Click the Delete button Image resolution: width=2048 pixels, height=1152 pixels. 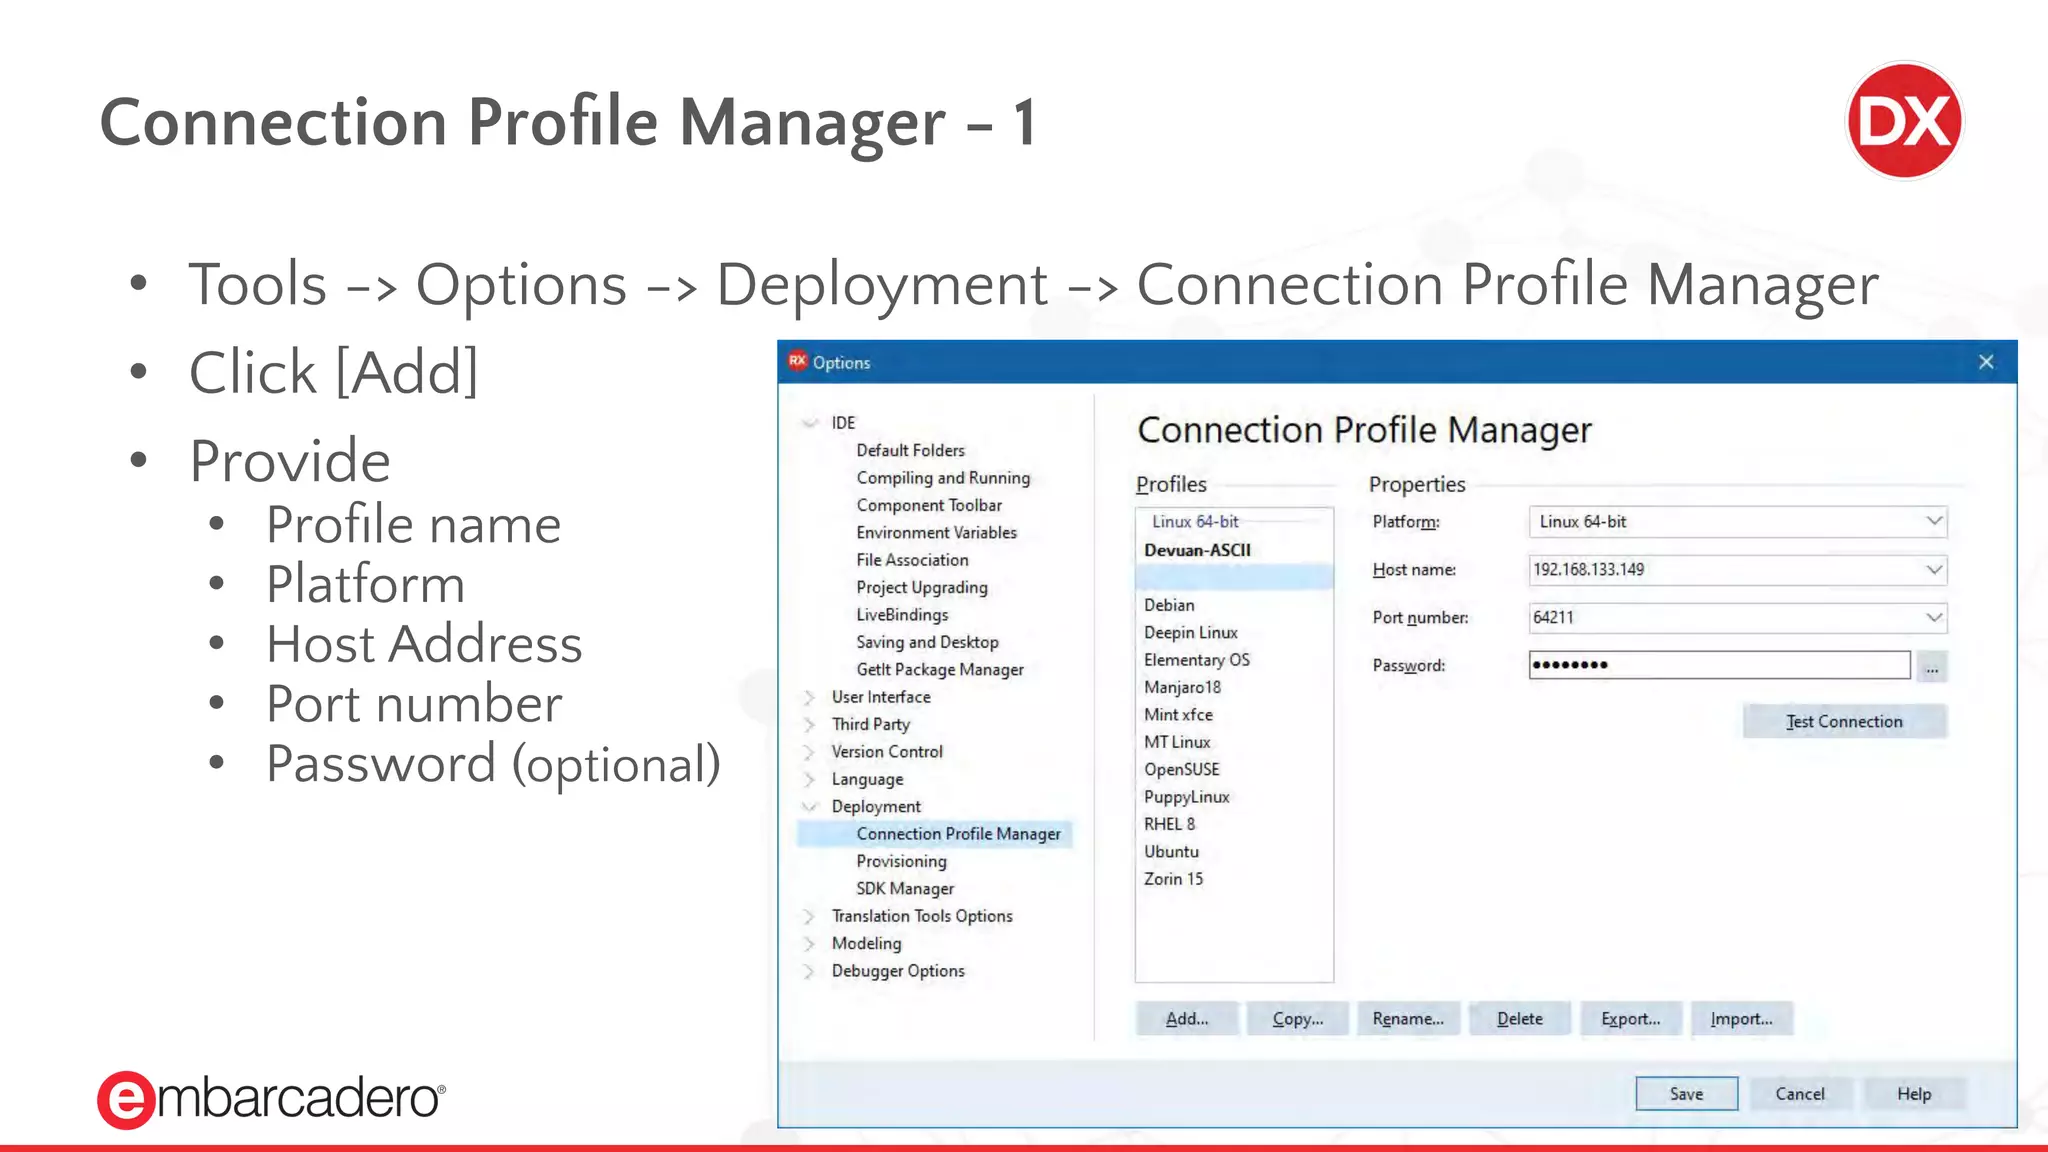tap(1520, 1019)
